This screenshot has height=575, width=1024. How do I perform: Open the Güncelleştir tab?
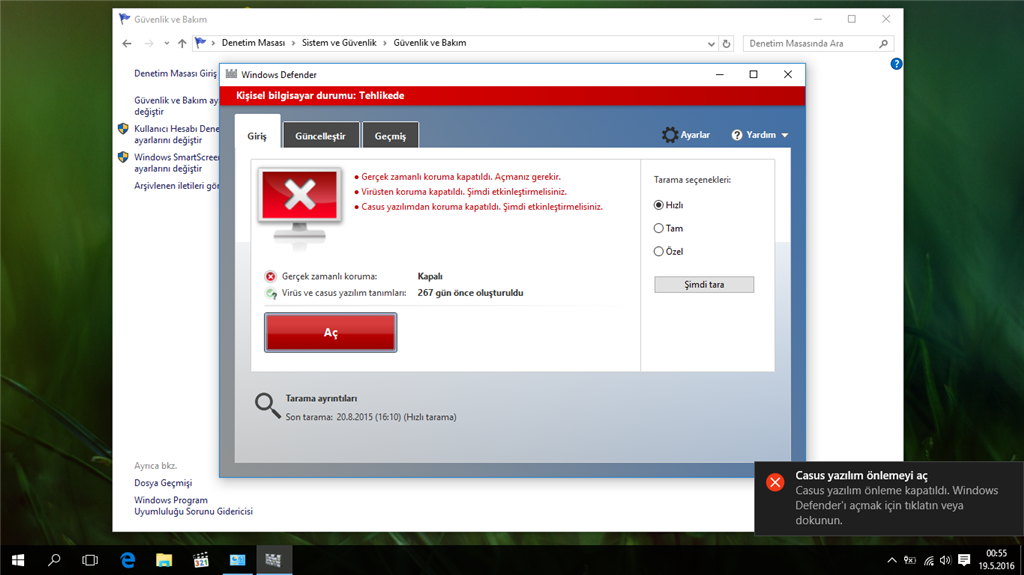click(321, 136)
